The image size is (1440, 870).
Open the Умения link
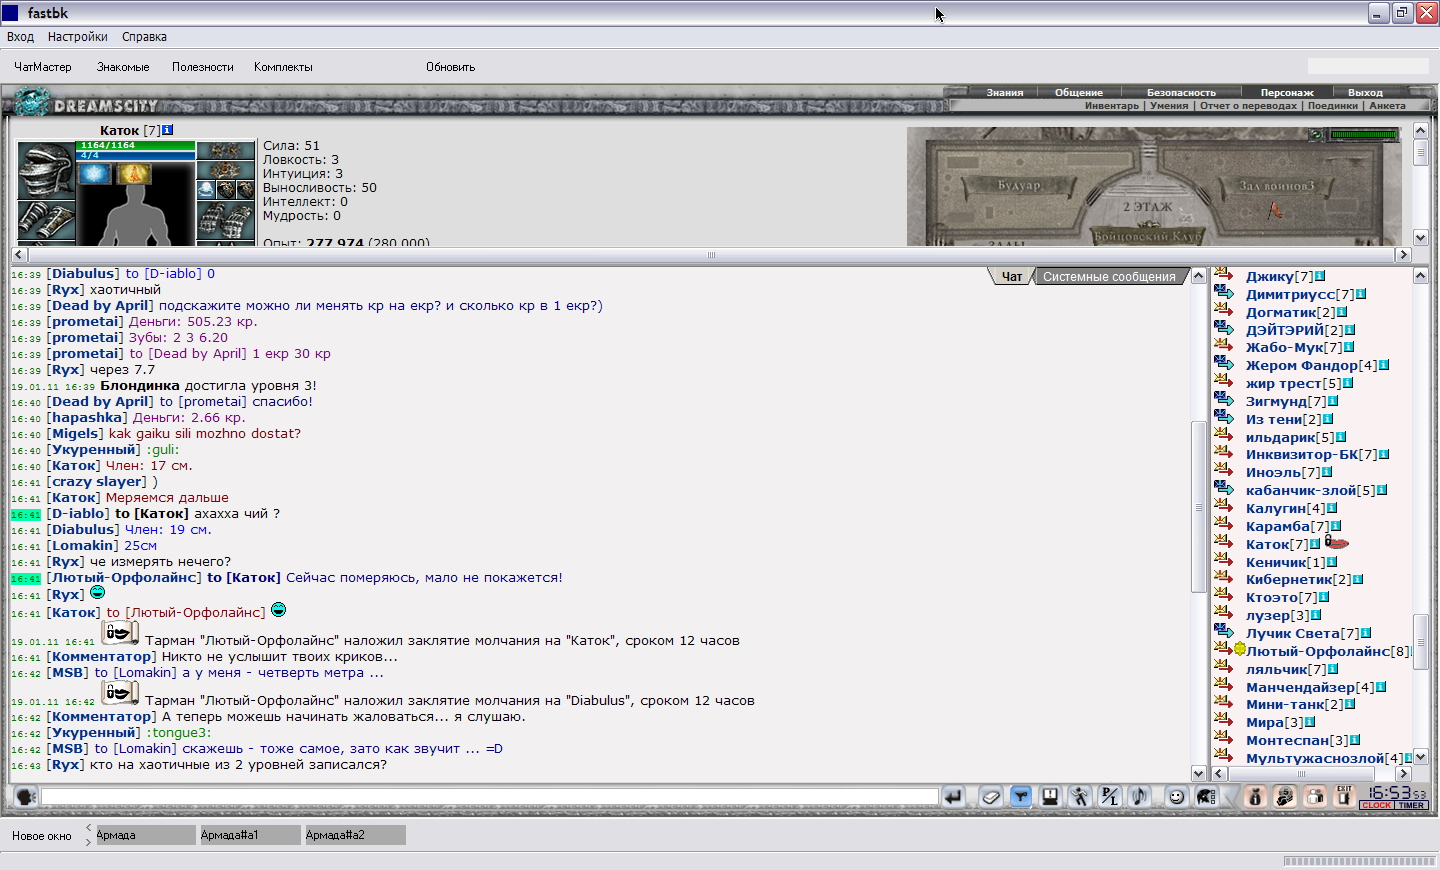point(1169,105)
